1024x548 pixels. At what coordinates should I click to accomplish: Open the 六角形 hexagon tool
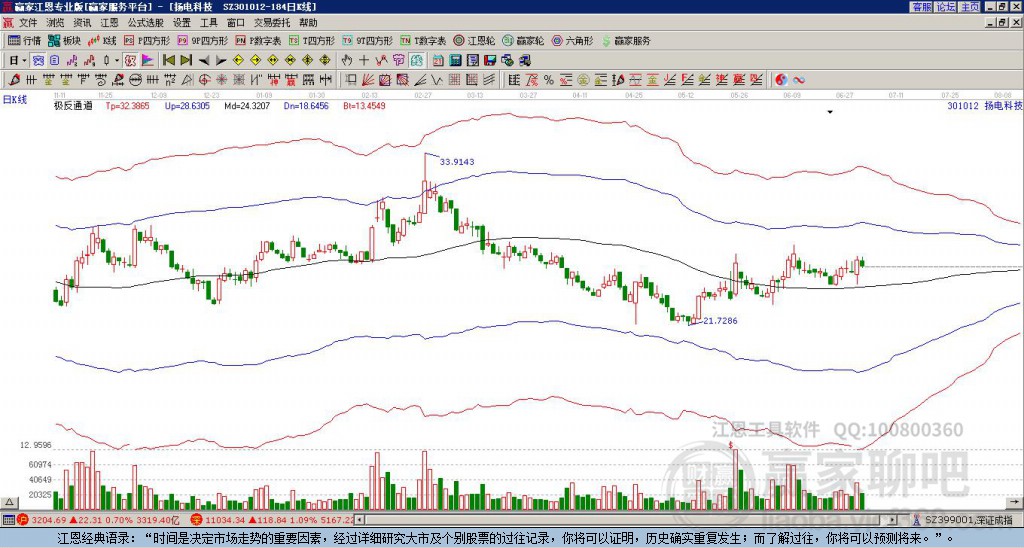tap(573, 40)
